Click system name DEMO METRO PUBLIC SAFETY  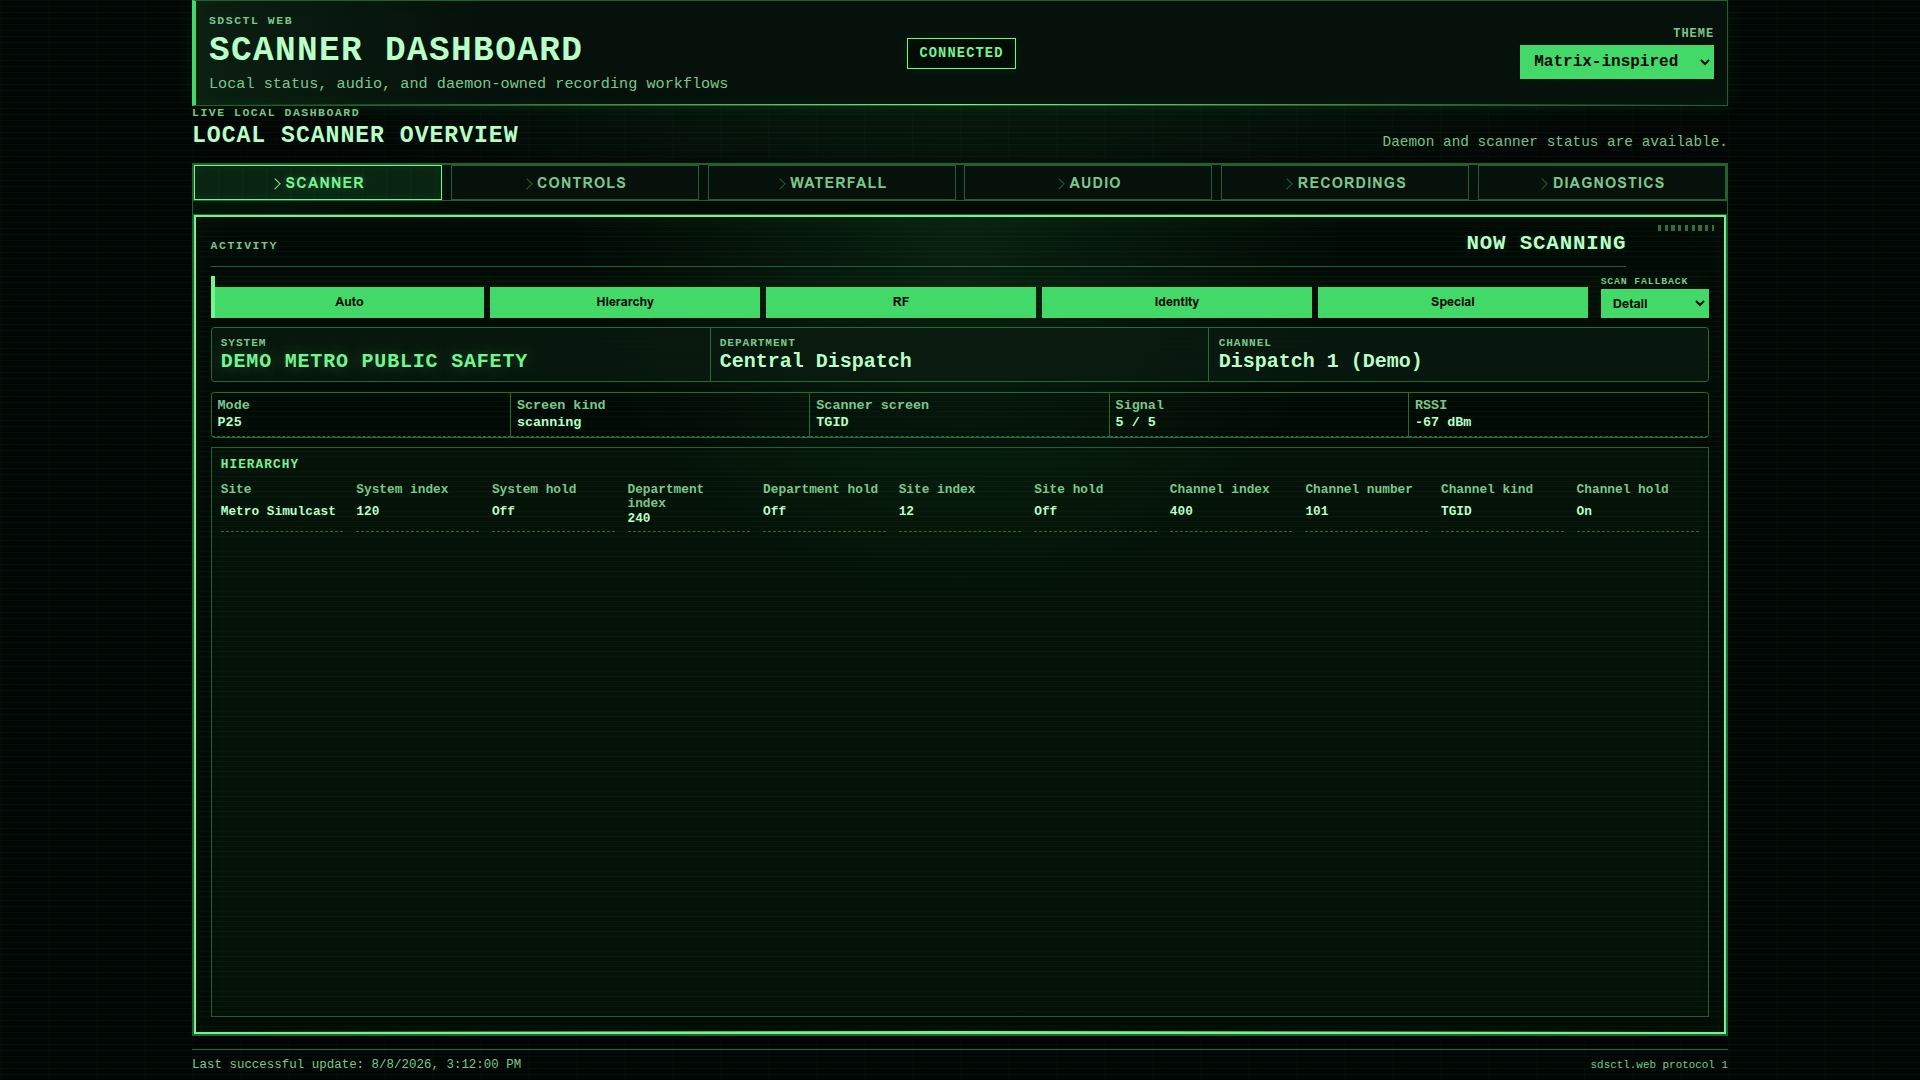pyautogui.click(x=374, y=361)
